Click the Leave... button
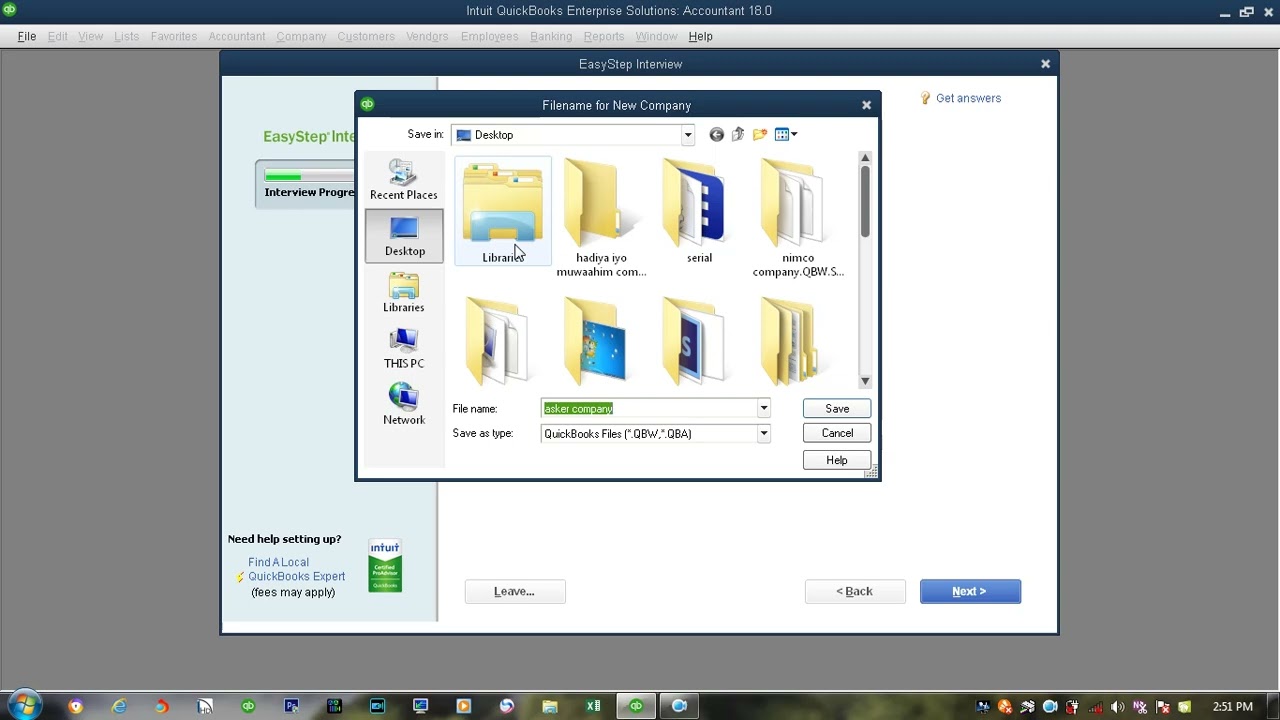This screenshot has width=1280, height=720. coord(515,591)
